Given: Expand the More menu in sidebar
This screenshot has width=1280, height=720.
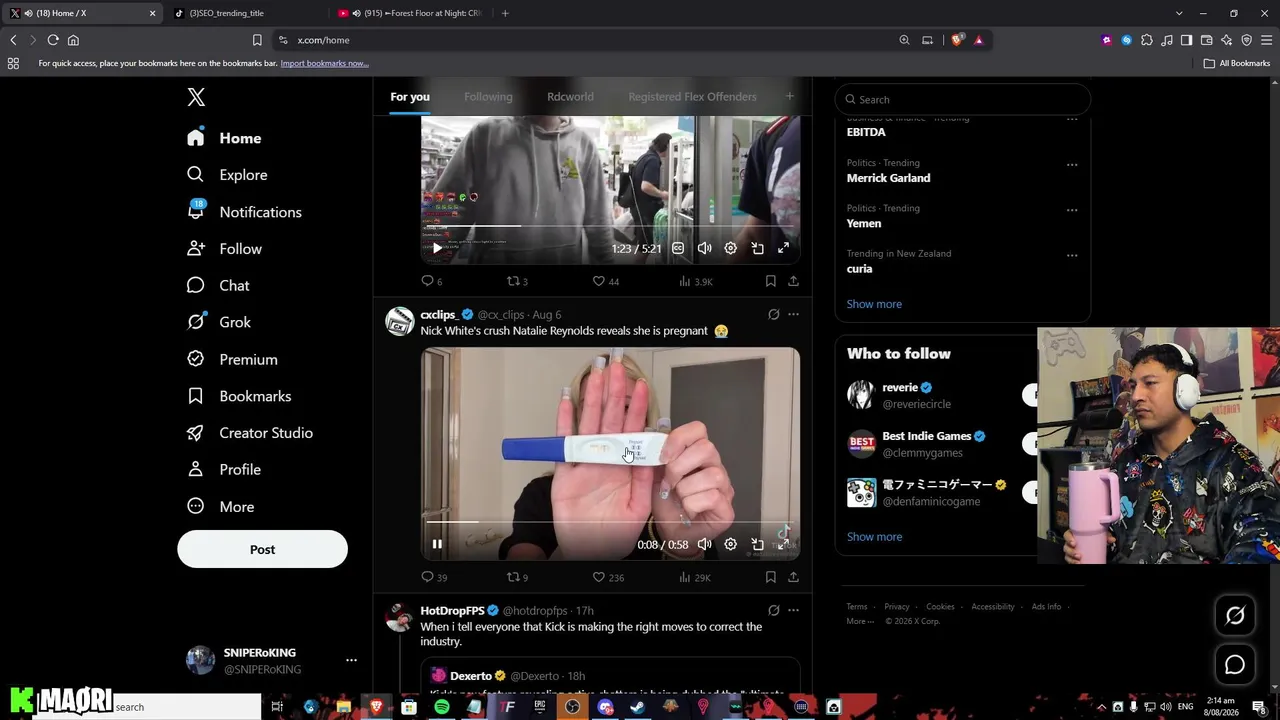Looking at the screenshot, I should coord(221,507).
